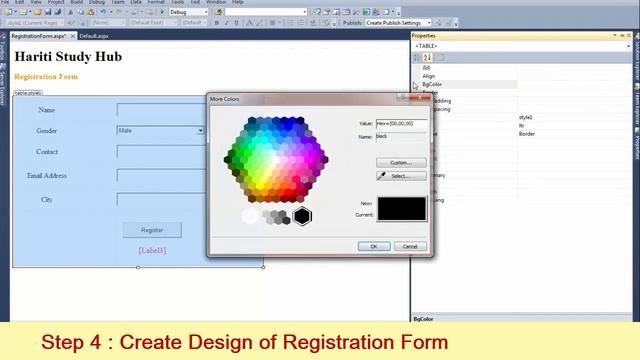This screenshot has width=640, height=360.
Task: Open the Tools menu
Action: (177, 2)
